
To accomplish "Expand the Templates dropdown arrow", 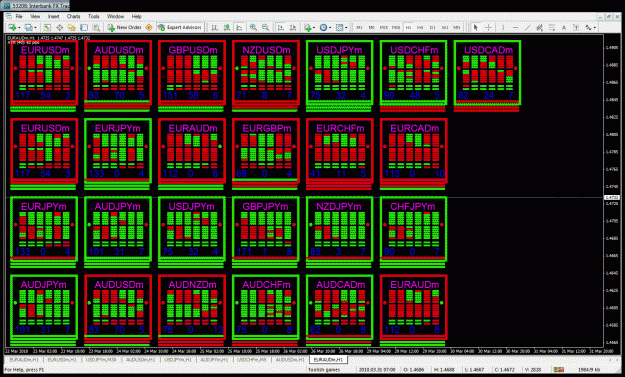I will pos(346,27).
